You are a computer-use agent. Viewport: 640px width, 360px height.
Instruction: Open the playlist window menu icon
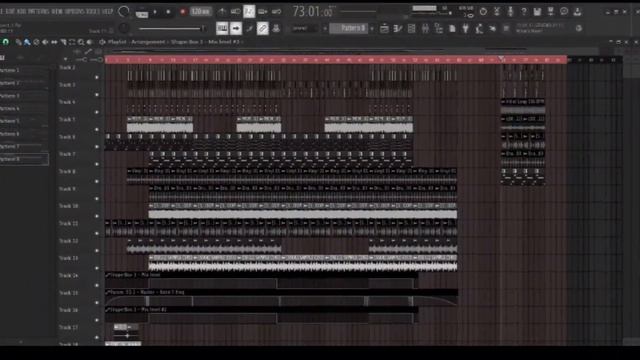[x=102, y=42]
